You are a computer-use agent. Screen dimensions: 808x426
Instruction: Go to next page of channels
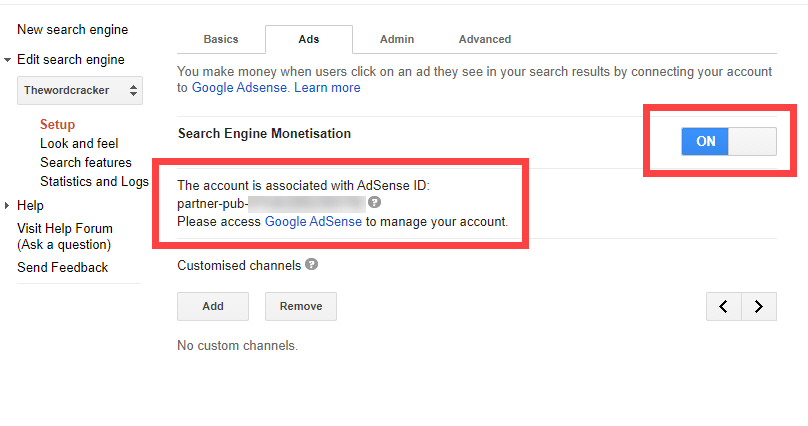coord(759,306)
